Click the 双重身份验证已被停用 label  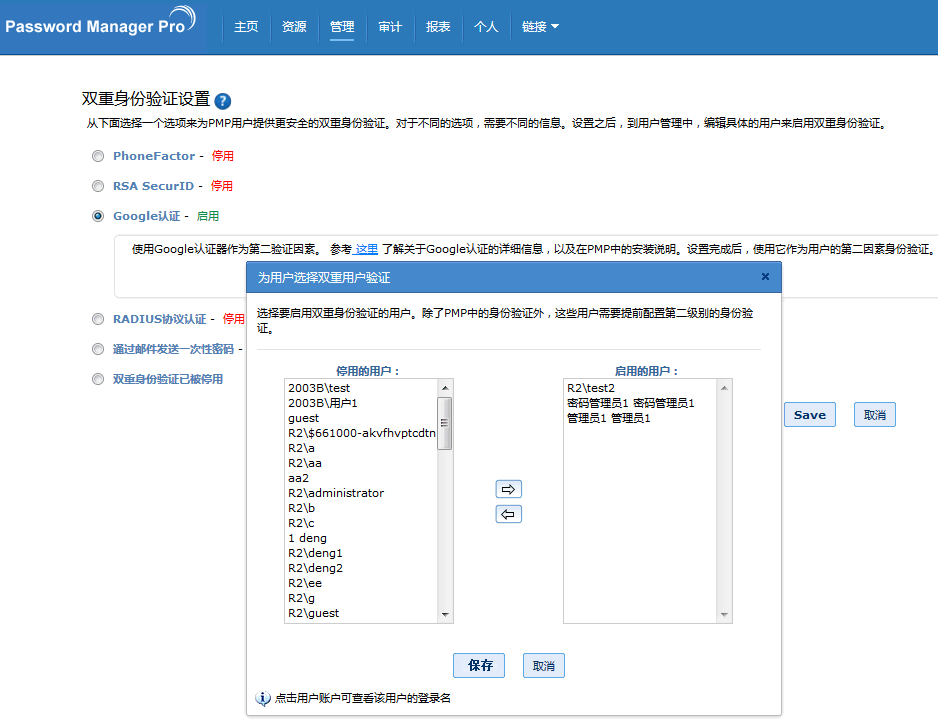(168, 379)
